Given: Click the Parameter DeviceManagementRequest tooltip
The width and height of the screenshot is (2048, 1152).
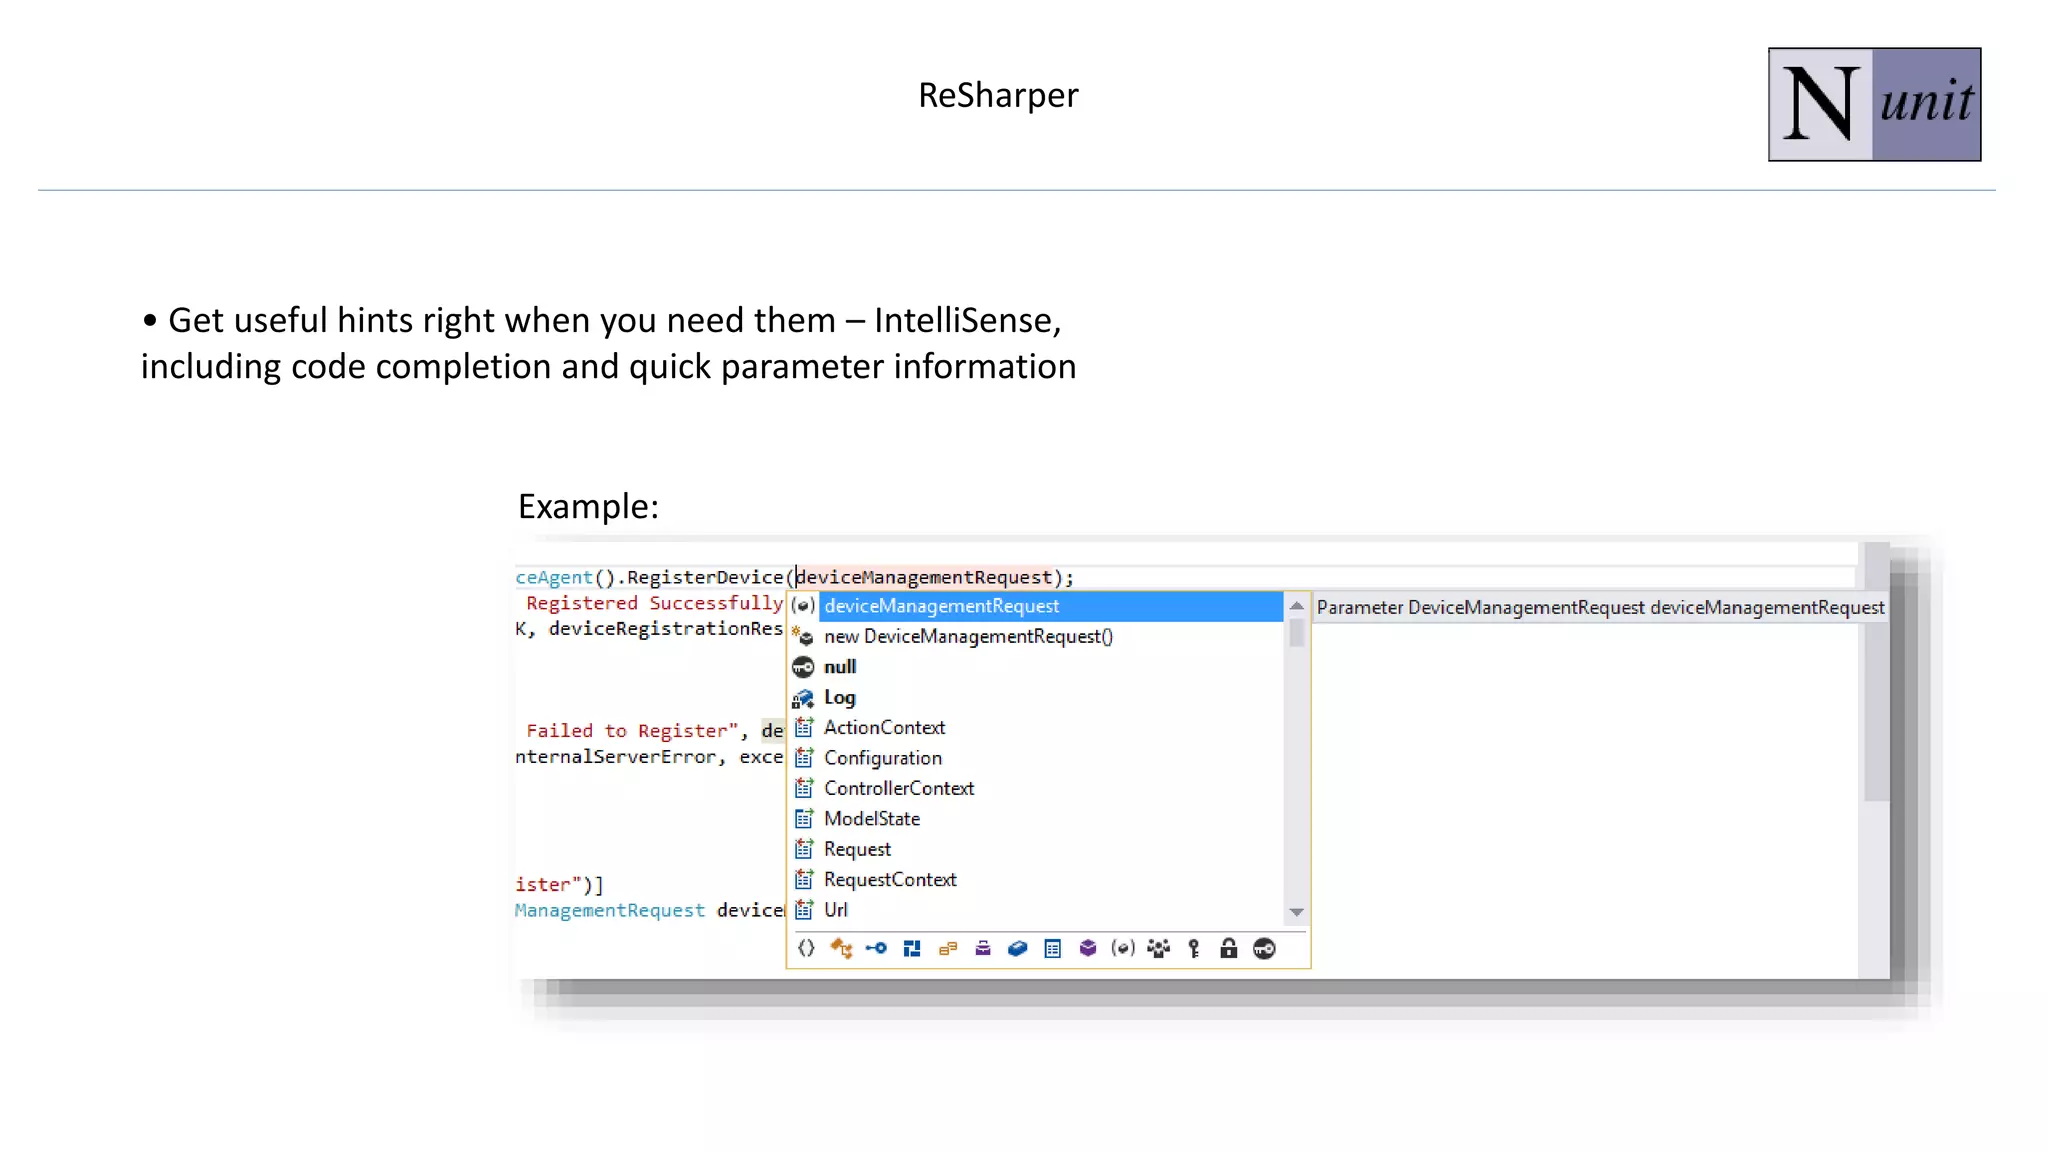Looking at the screenshot, I should 1600,607.
